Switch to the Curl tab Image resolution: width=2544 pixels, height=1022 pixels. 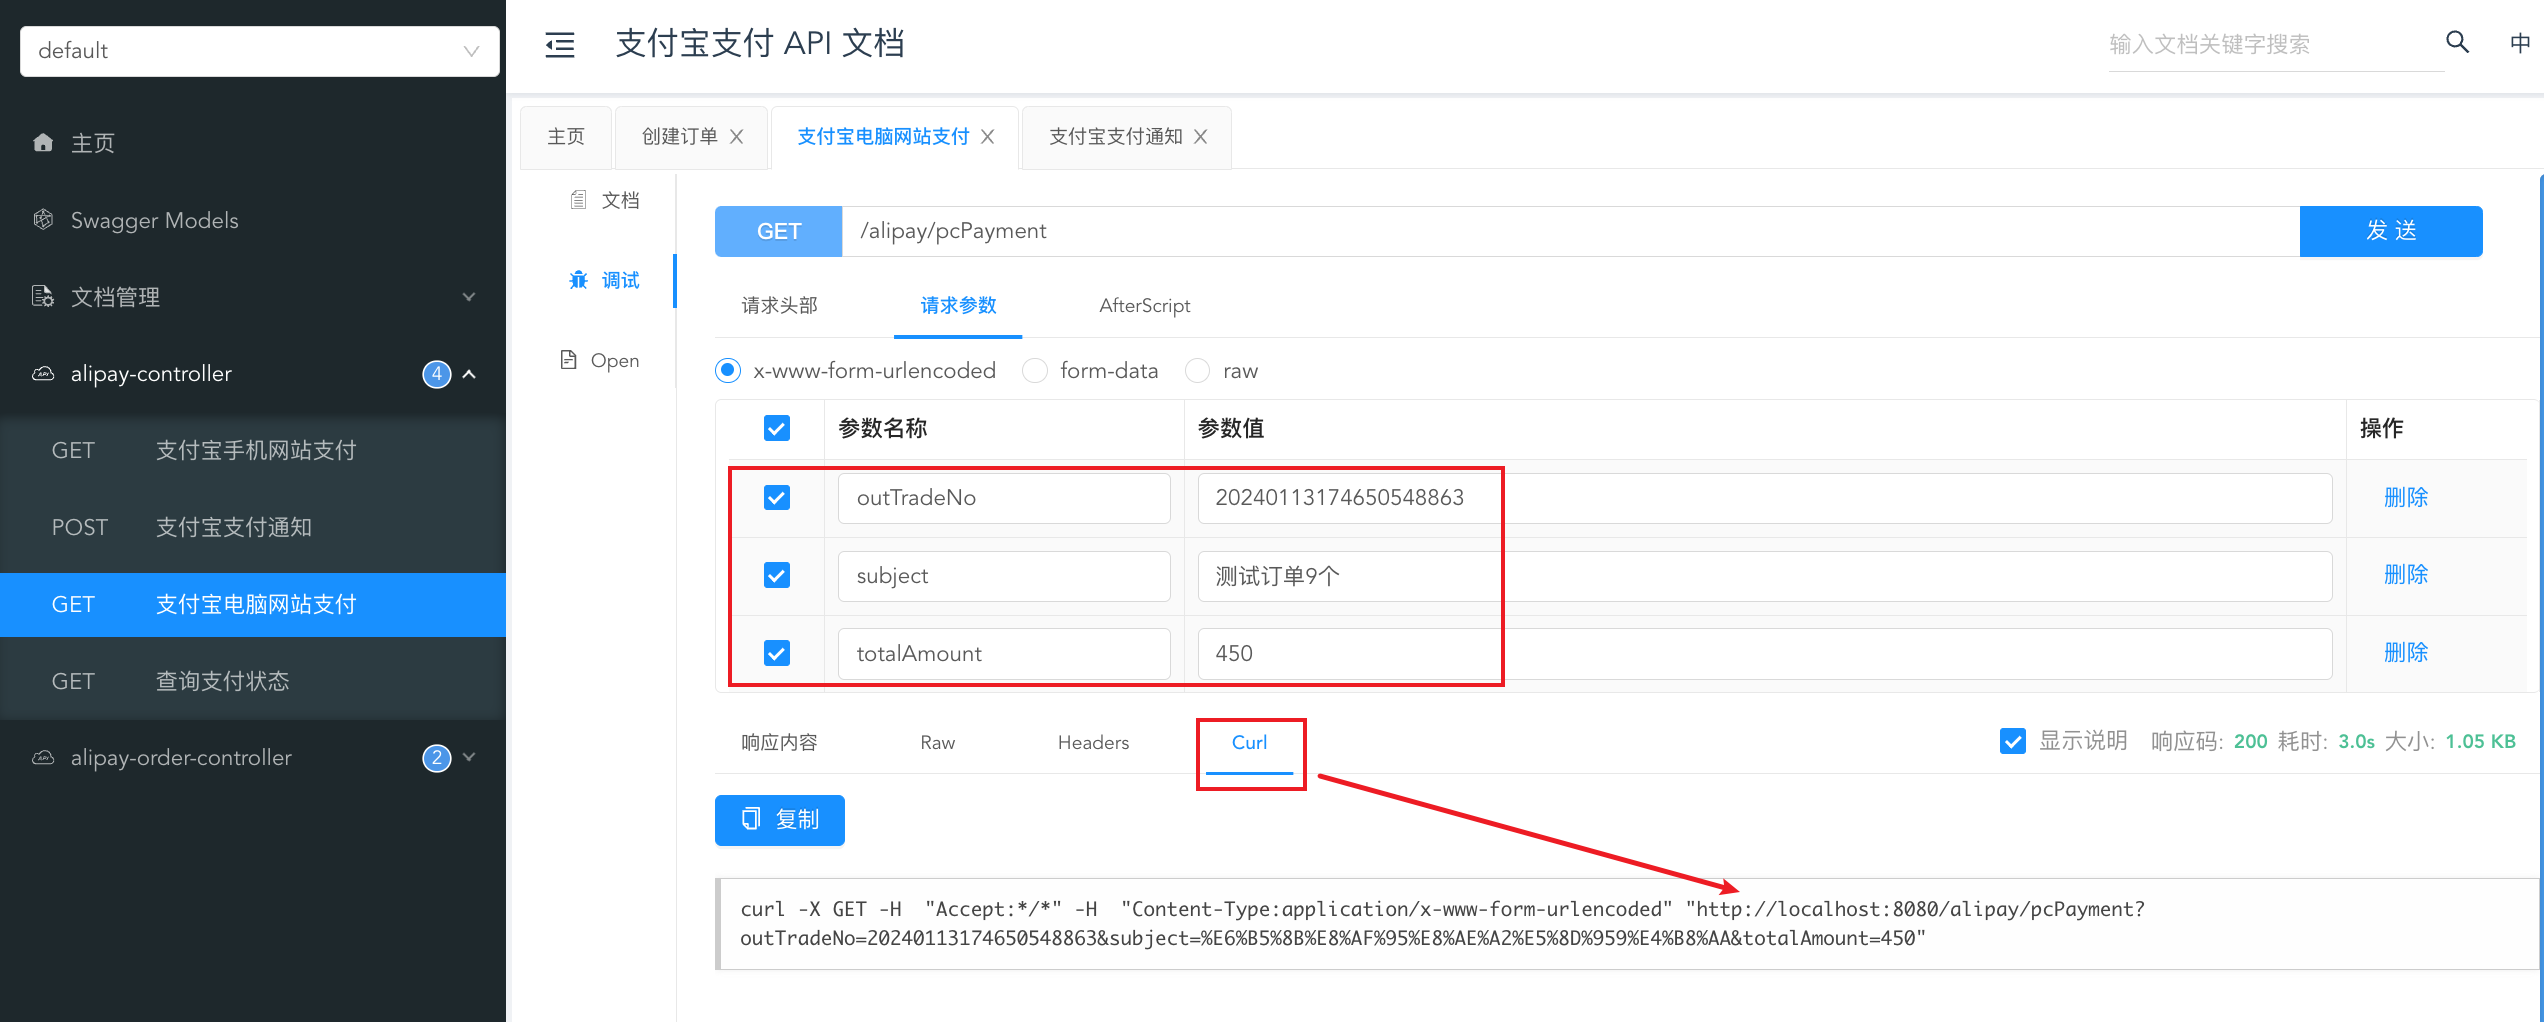tap(1250, 743)
